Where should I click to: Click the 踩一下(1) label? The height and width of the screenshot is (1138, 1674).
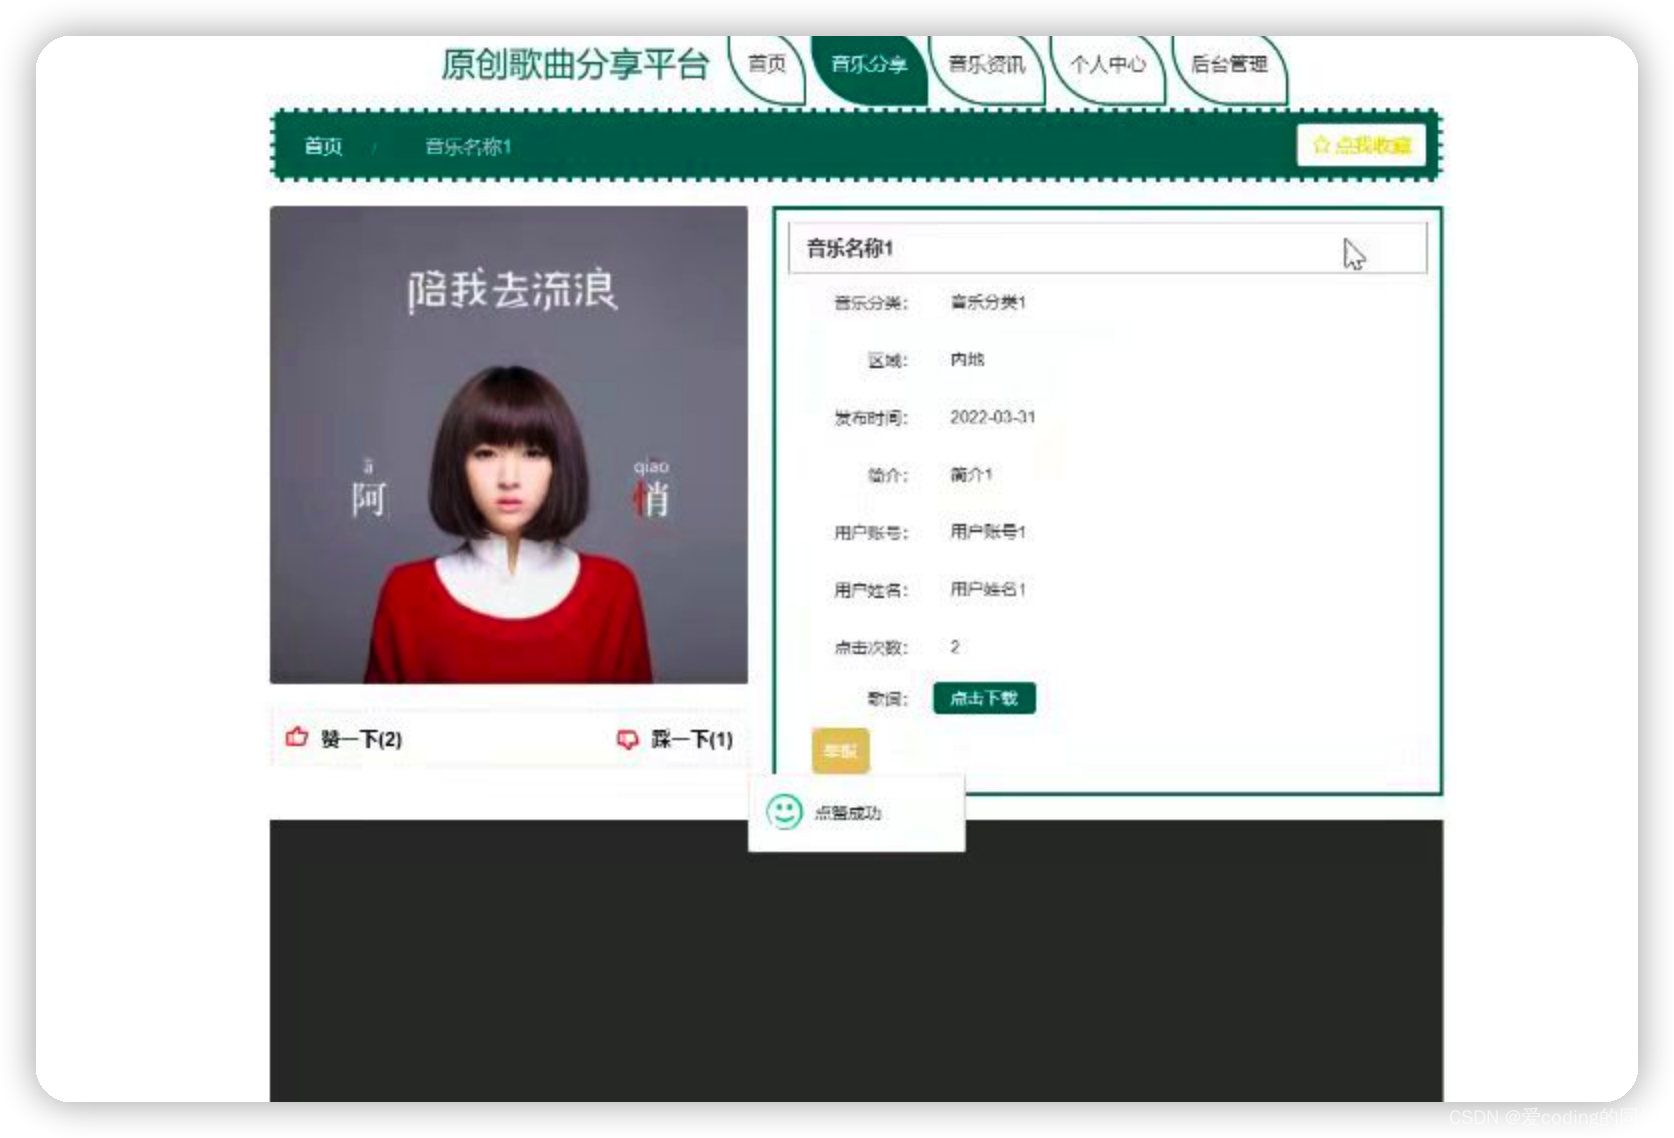pos(692,739)
